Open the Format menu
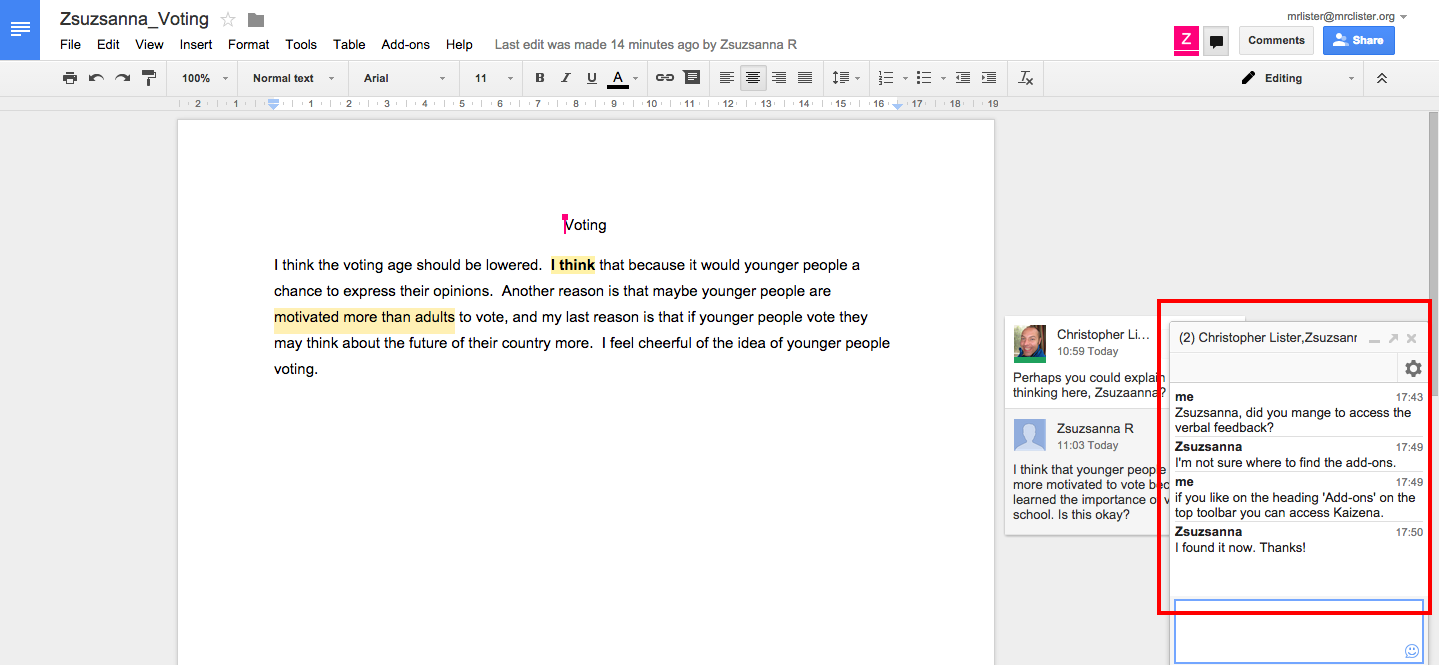The width and height of the screenshot is (1439, 665). click(x=248, y=44)
